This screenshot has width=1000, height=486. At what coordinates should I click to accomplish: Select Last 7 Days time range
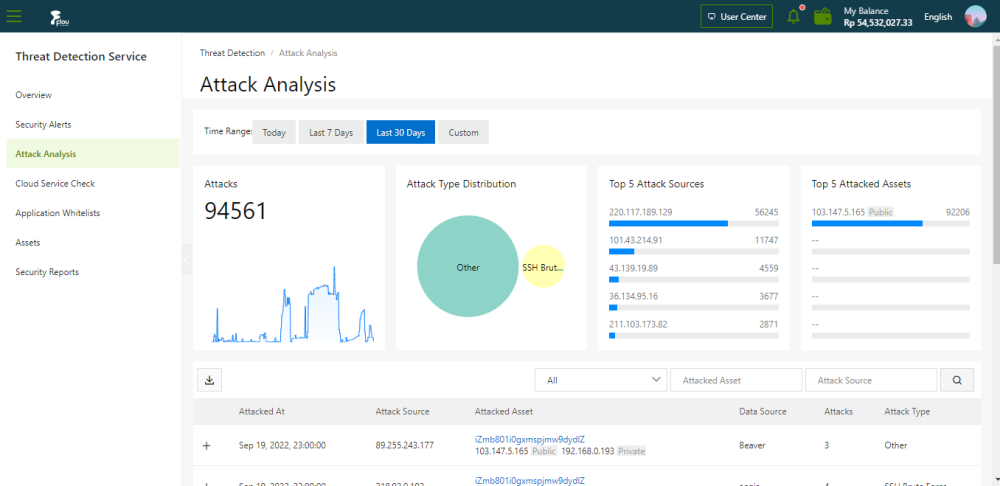pos(331,133)
